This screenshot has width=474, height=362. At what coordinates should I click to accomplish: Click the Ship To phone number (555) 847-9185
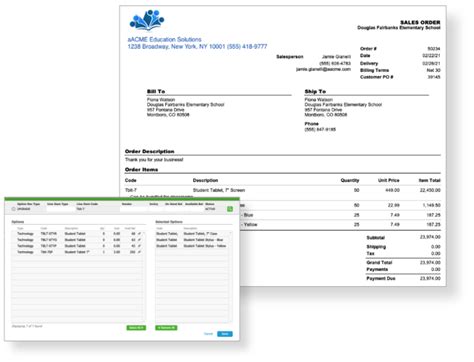320,129
